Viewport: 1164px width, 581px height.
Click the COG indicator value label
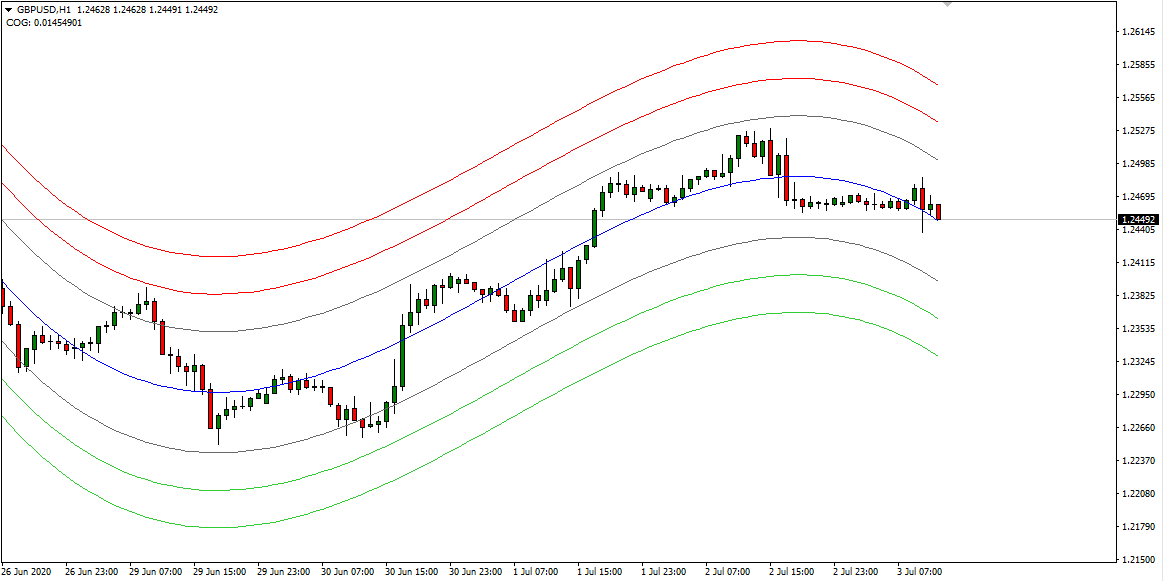pyautogui.click(x=44, y=22)
